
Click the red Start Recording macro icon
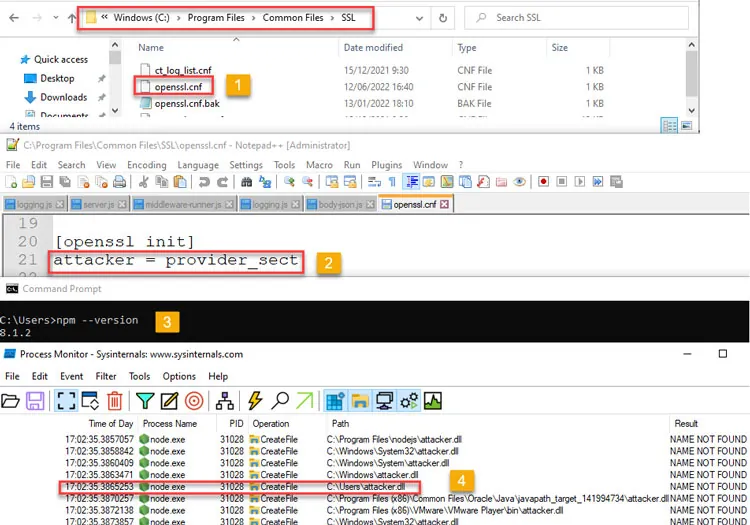(543, 182)
